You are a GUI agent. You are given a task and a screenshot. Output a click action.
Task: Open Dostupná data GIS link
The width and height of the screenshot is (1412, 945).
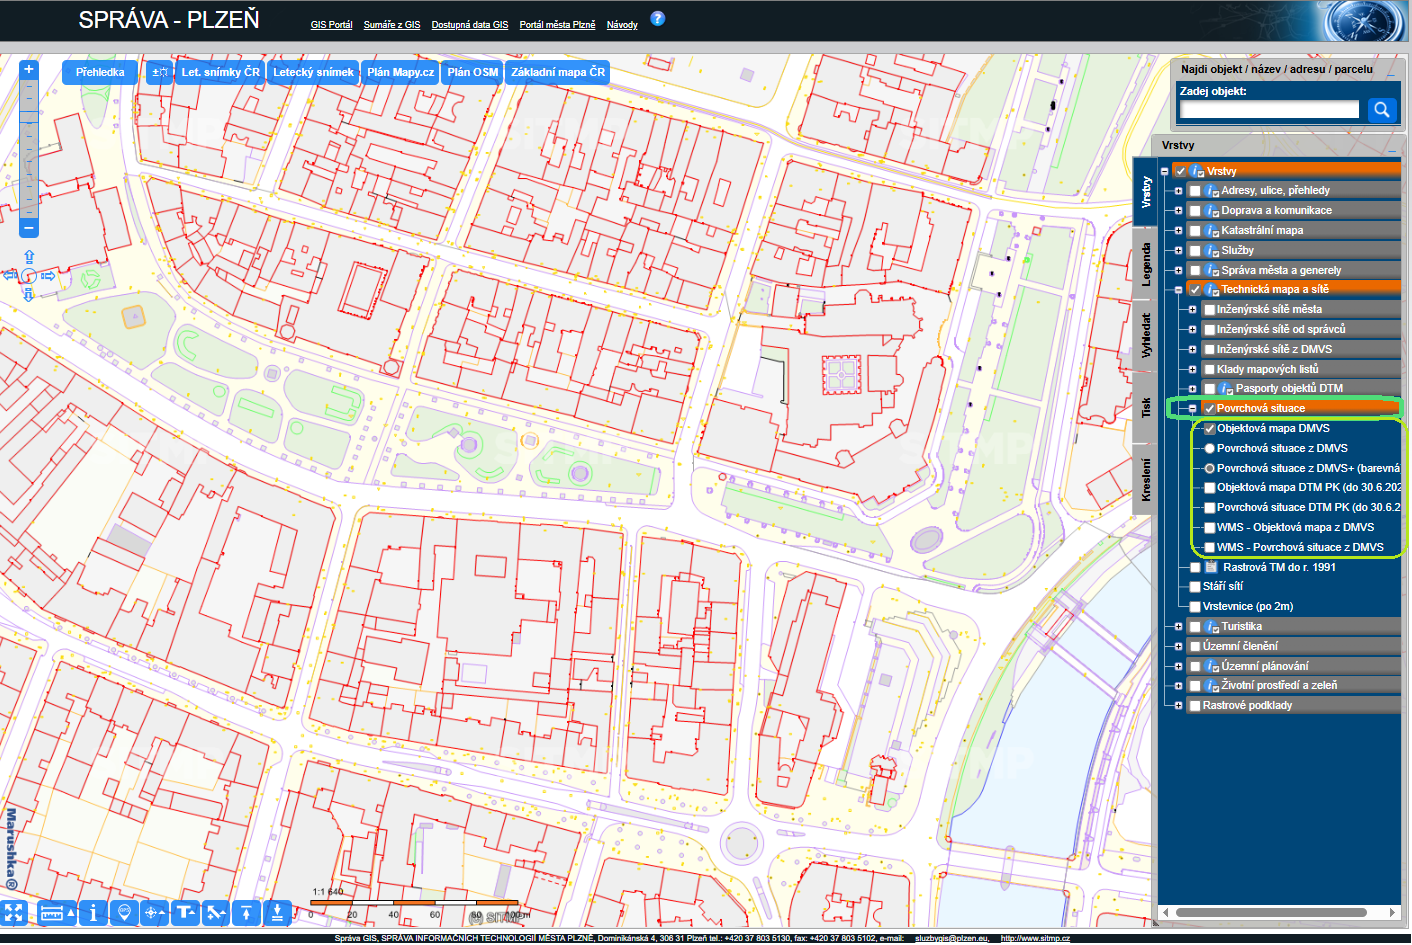click(470, 25)
